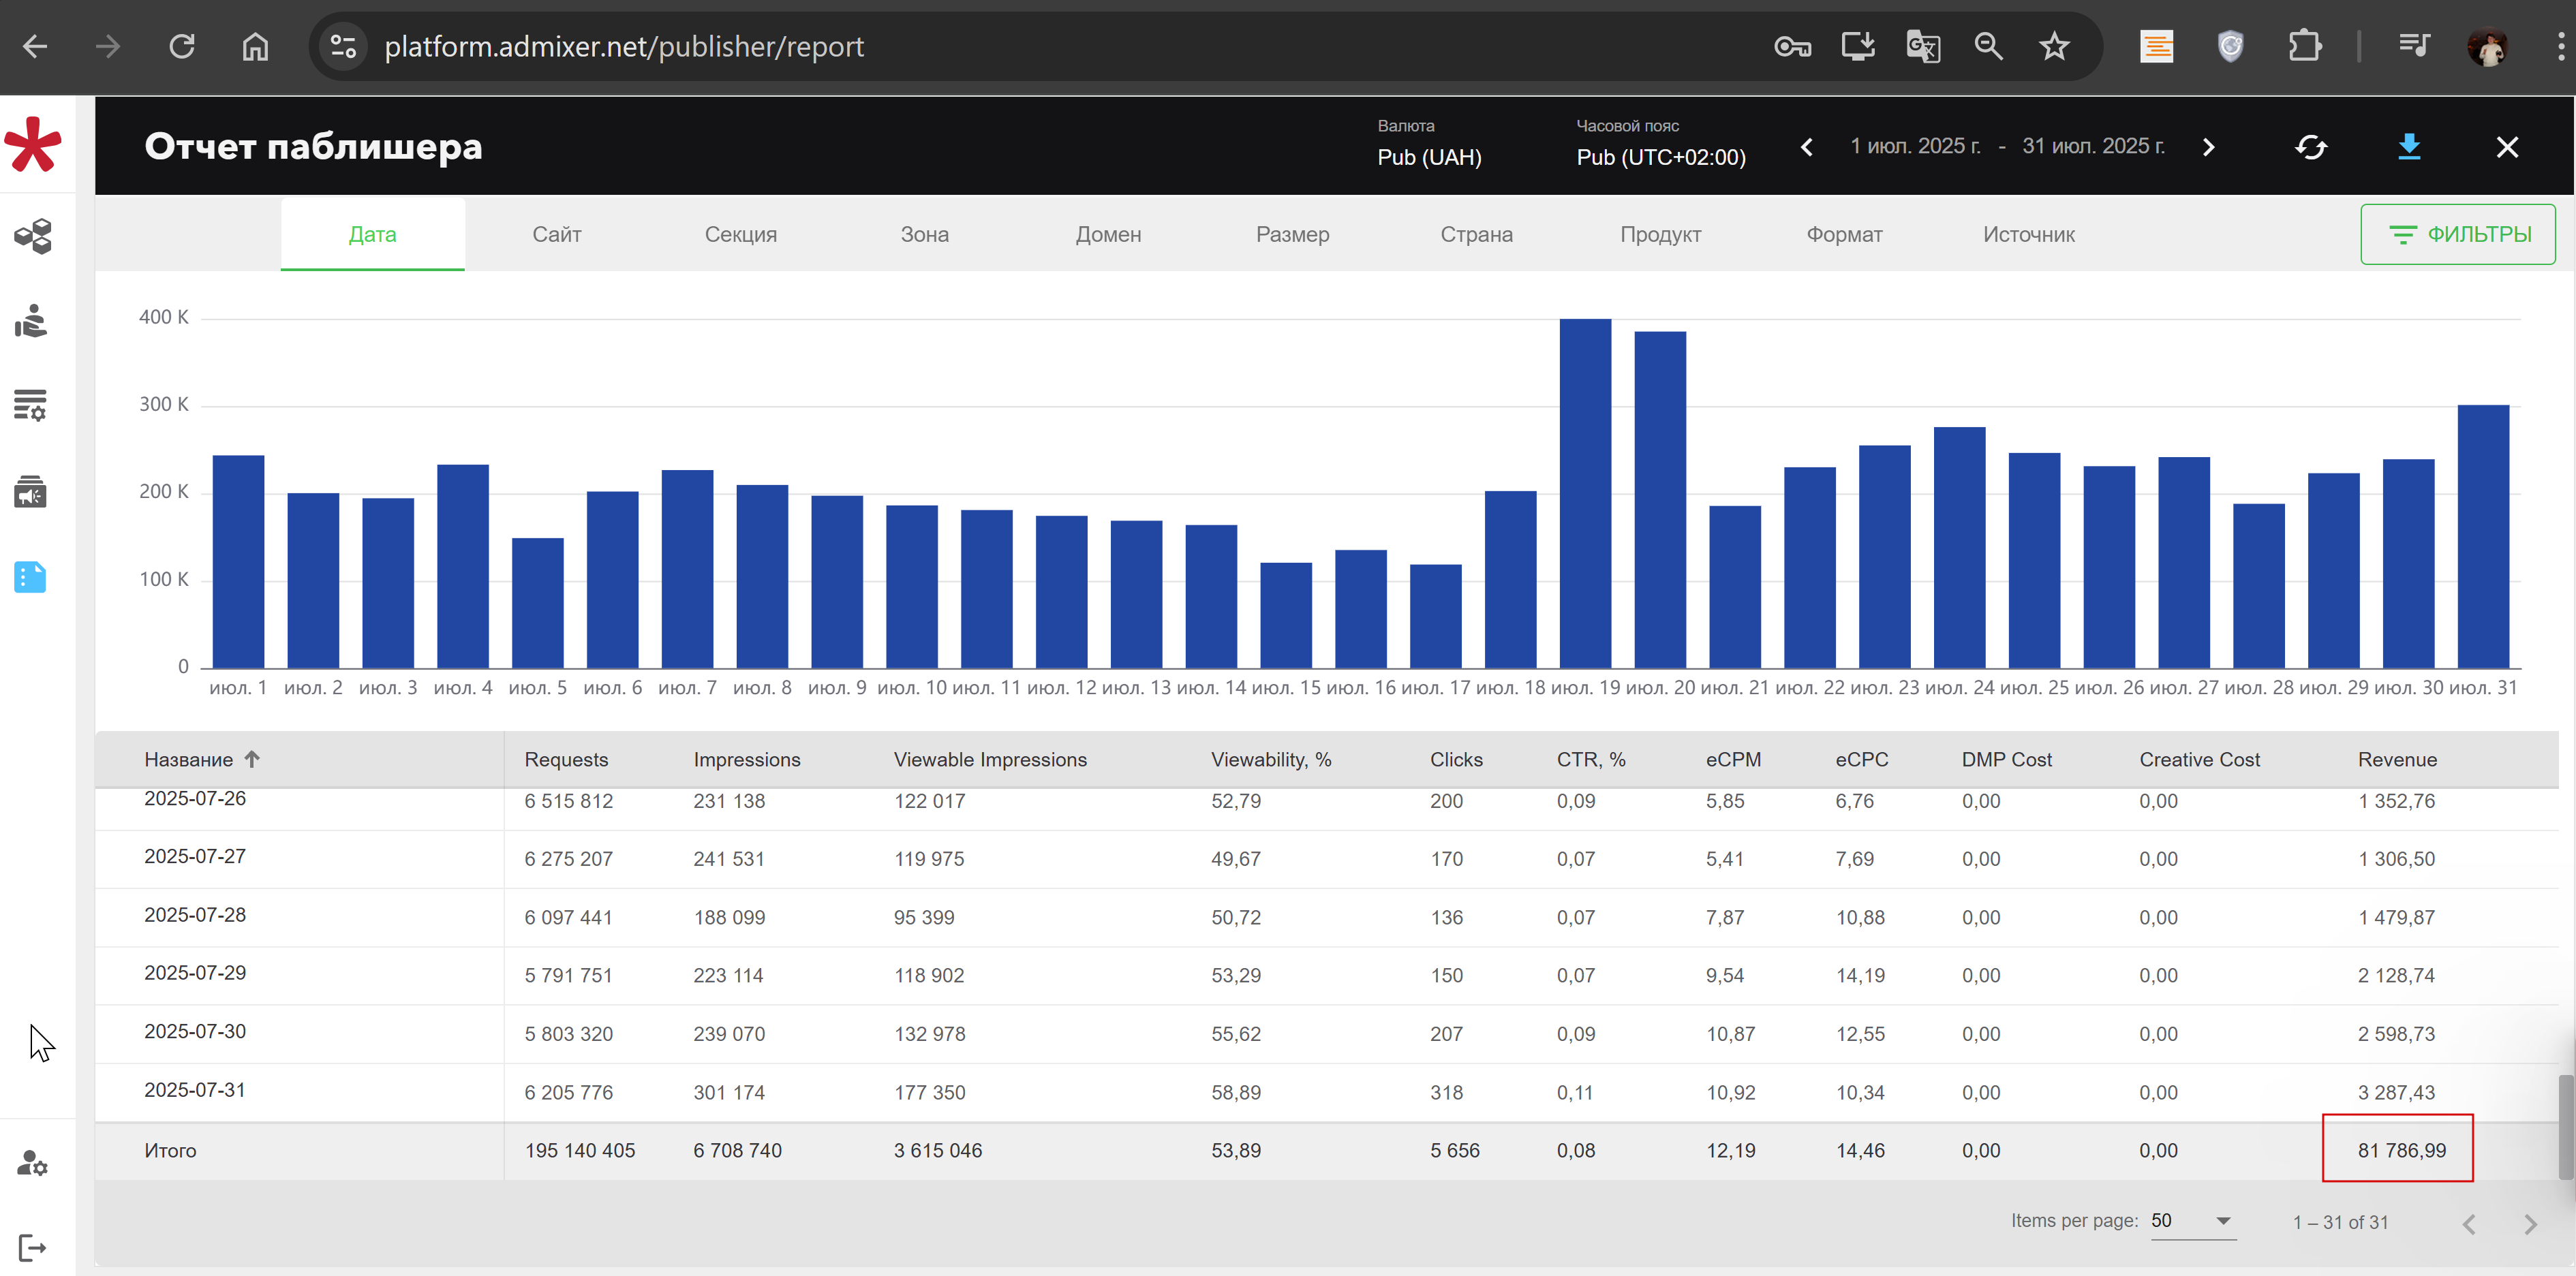Sort by the Impressions column header
This screenshot has width=2576, height=1276.
point(747,759)
